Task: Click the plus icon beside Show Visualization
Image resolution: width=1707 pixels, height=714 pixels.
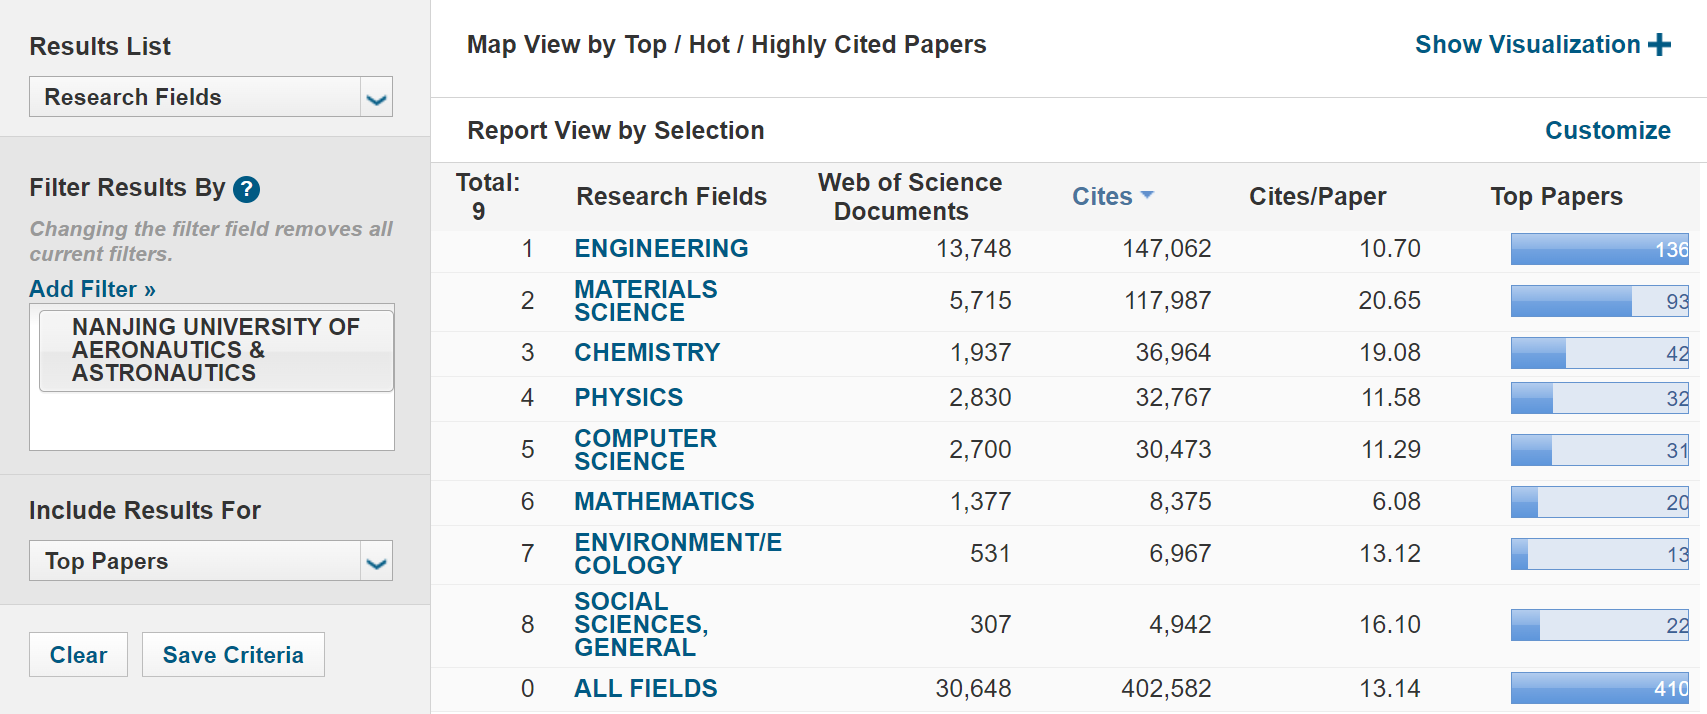Action: click(x=1660, y=45)
